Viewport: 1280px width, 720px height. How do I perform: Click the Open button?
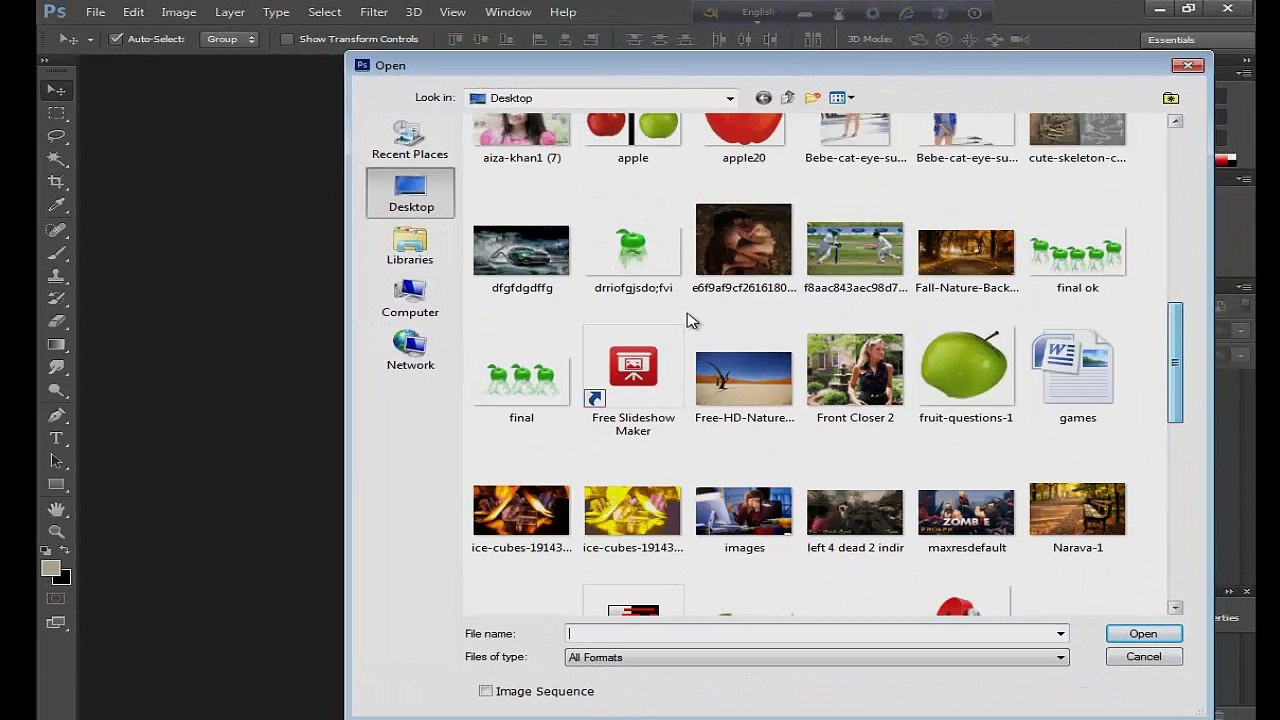(1143, 634)
